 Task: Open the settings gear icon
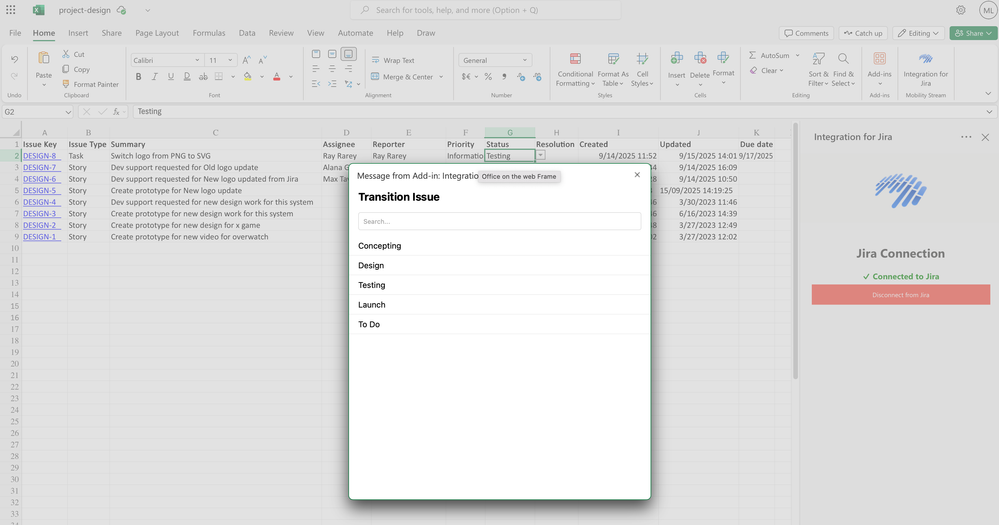click(x=961, y=10)
